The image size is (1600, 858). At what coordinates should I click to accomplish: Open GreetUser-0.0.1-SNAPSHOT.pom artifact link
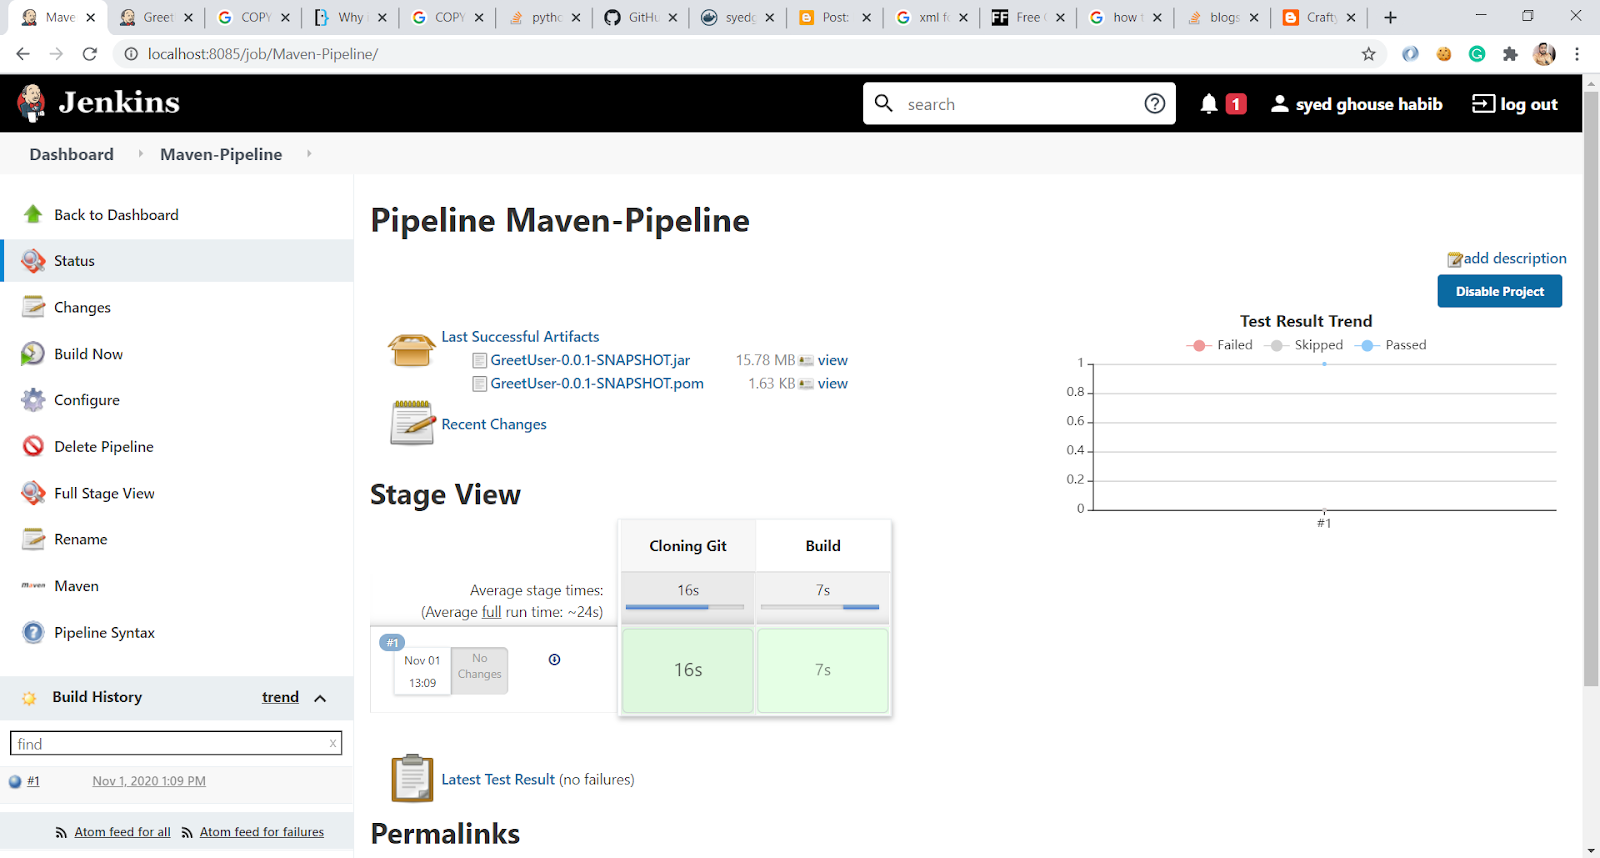click(597, 383)
